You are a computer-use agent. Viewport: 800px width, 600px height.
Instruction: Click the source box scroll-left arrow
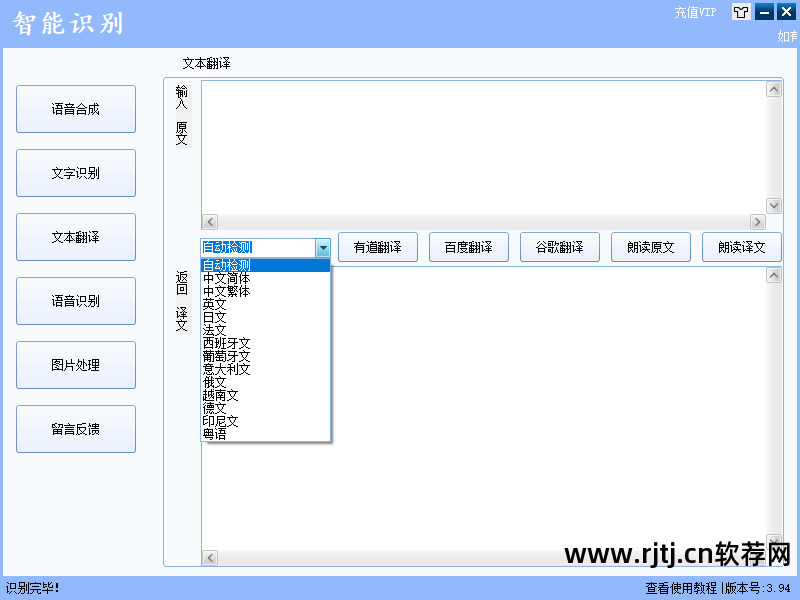(x=210, y=222)
